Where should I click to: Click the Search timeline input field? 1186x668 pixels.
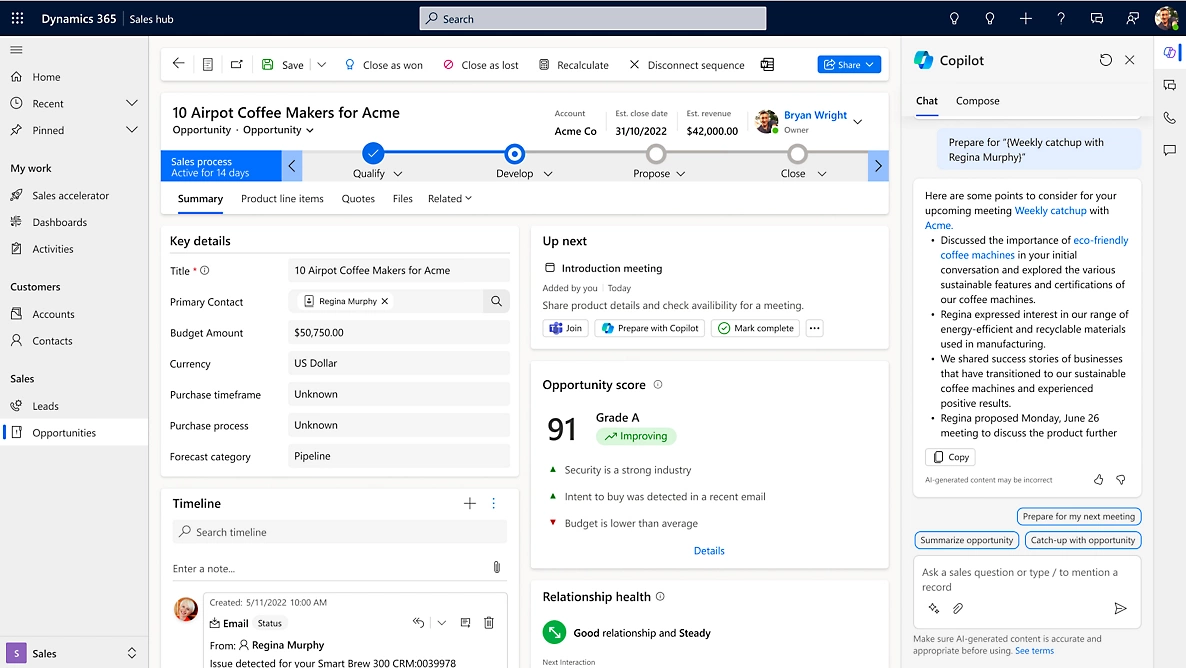[x=340, y=532]
